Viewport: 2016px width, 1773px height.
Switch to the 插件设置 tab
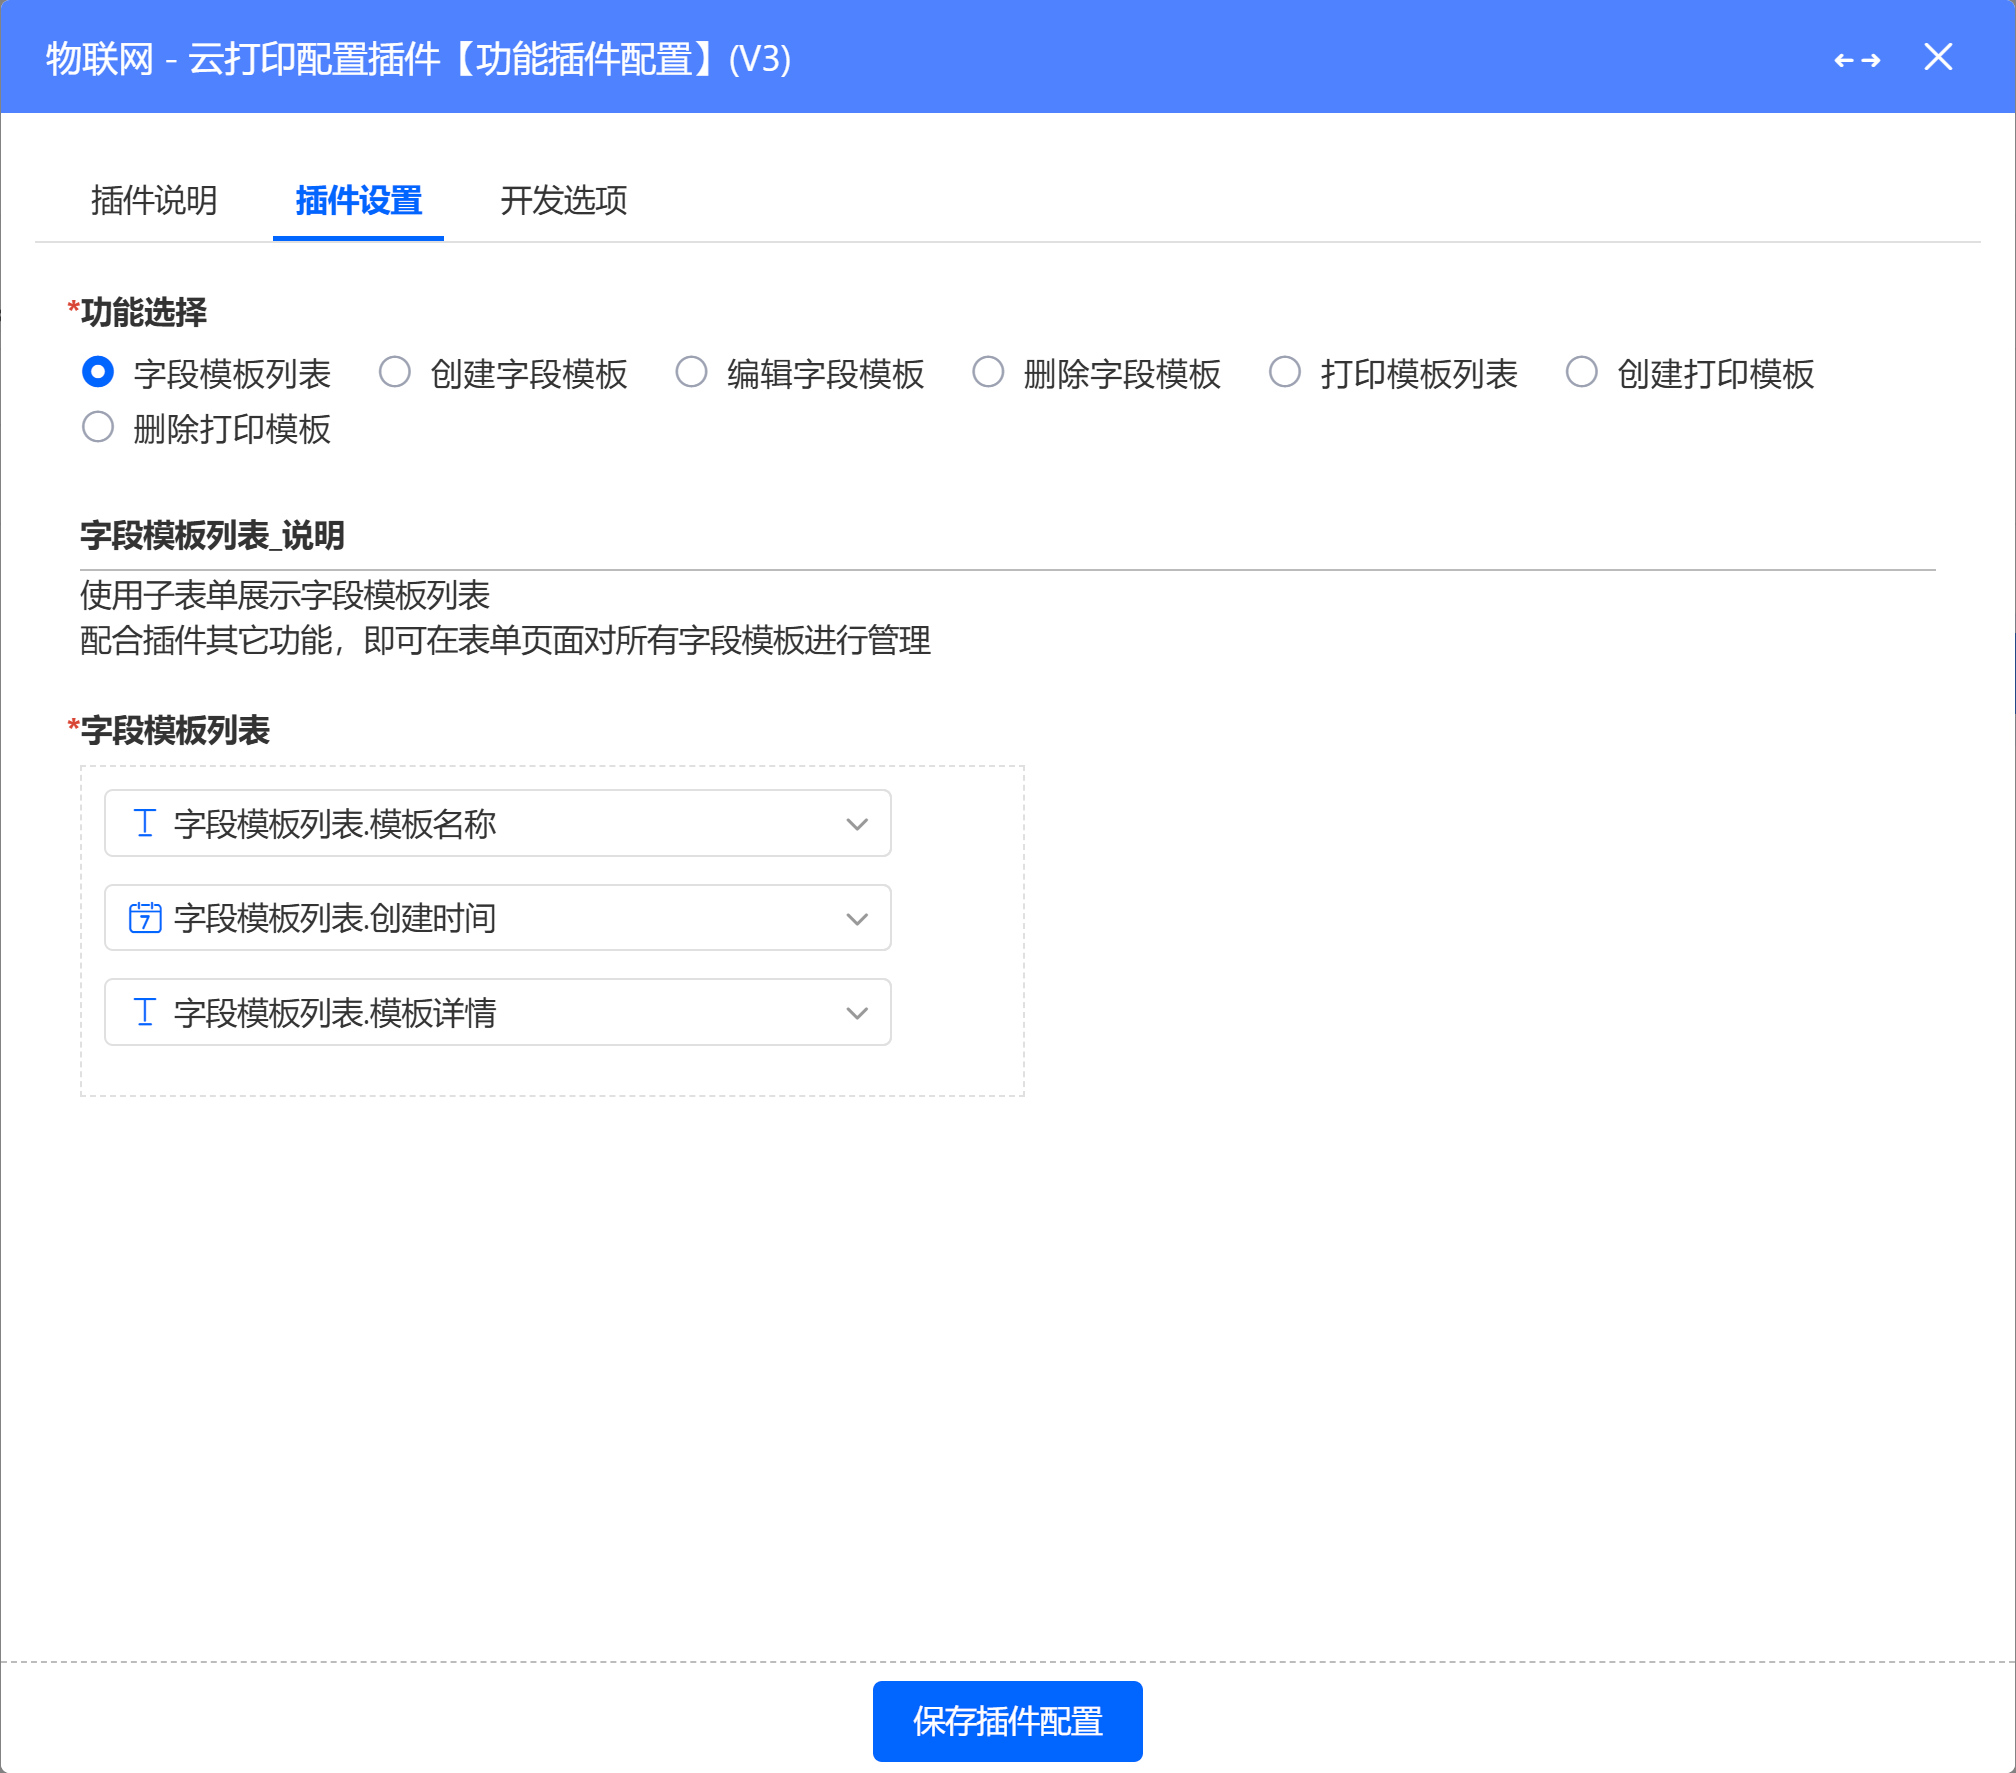pyautogui.click(x=358, y=200)
